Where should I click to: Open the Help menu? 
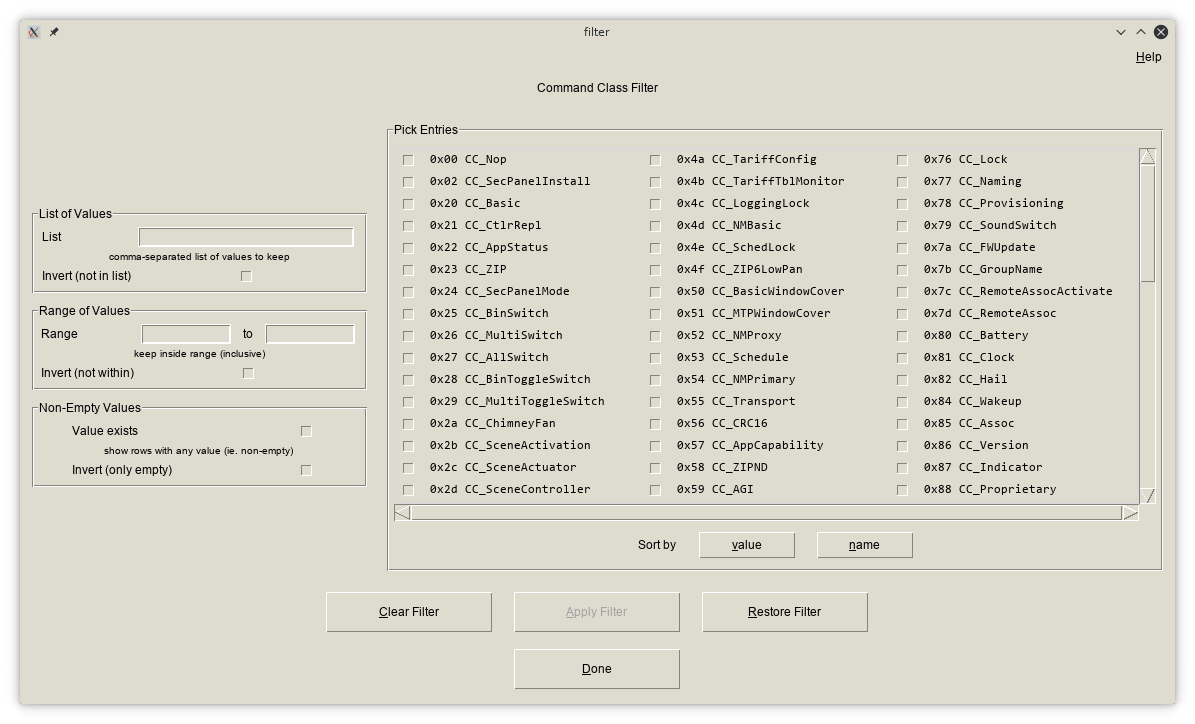click(1148, 57)
